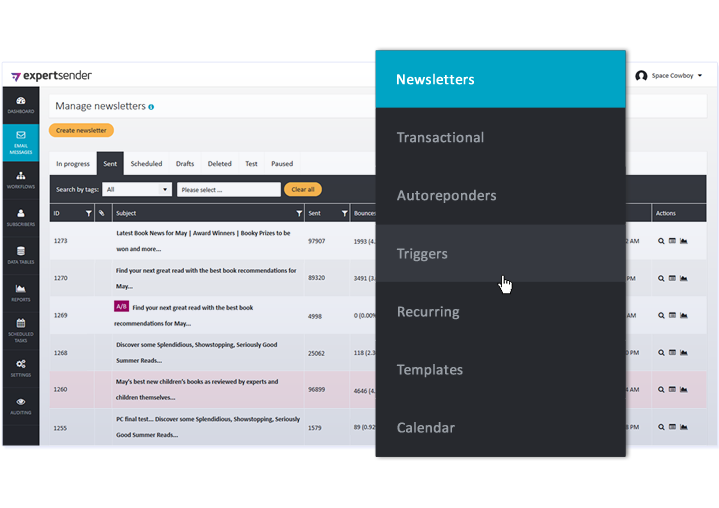Click the Clear all button
719x508 pixels.
(x=303, y=189)
